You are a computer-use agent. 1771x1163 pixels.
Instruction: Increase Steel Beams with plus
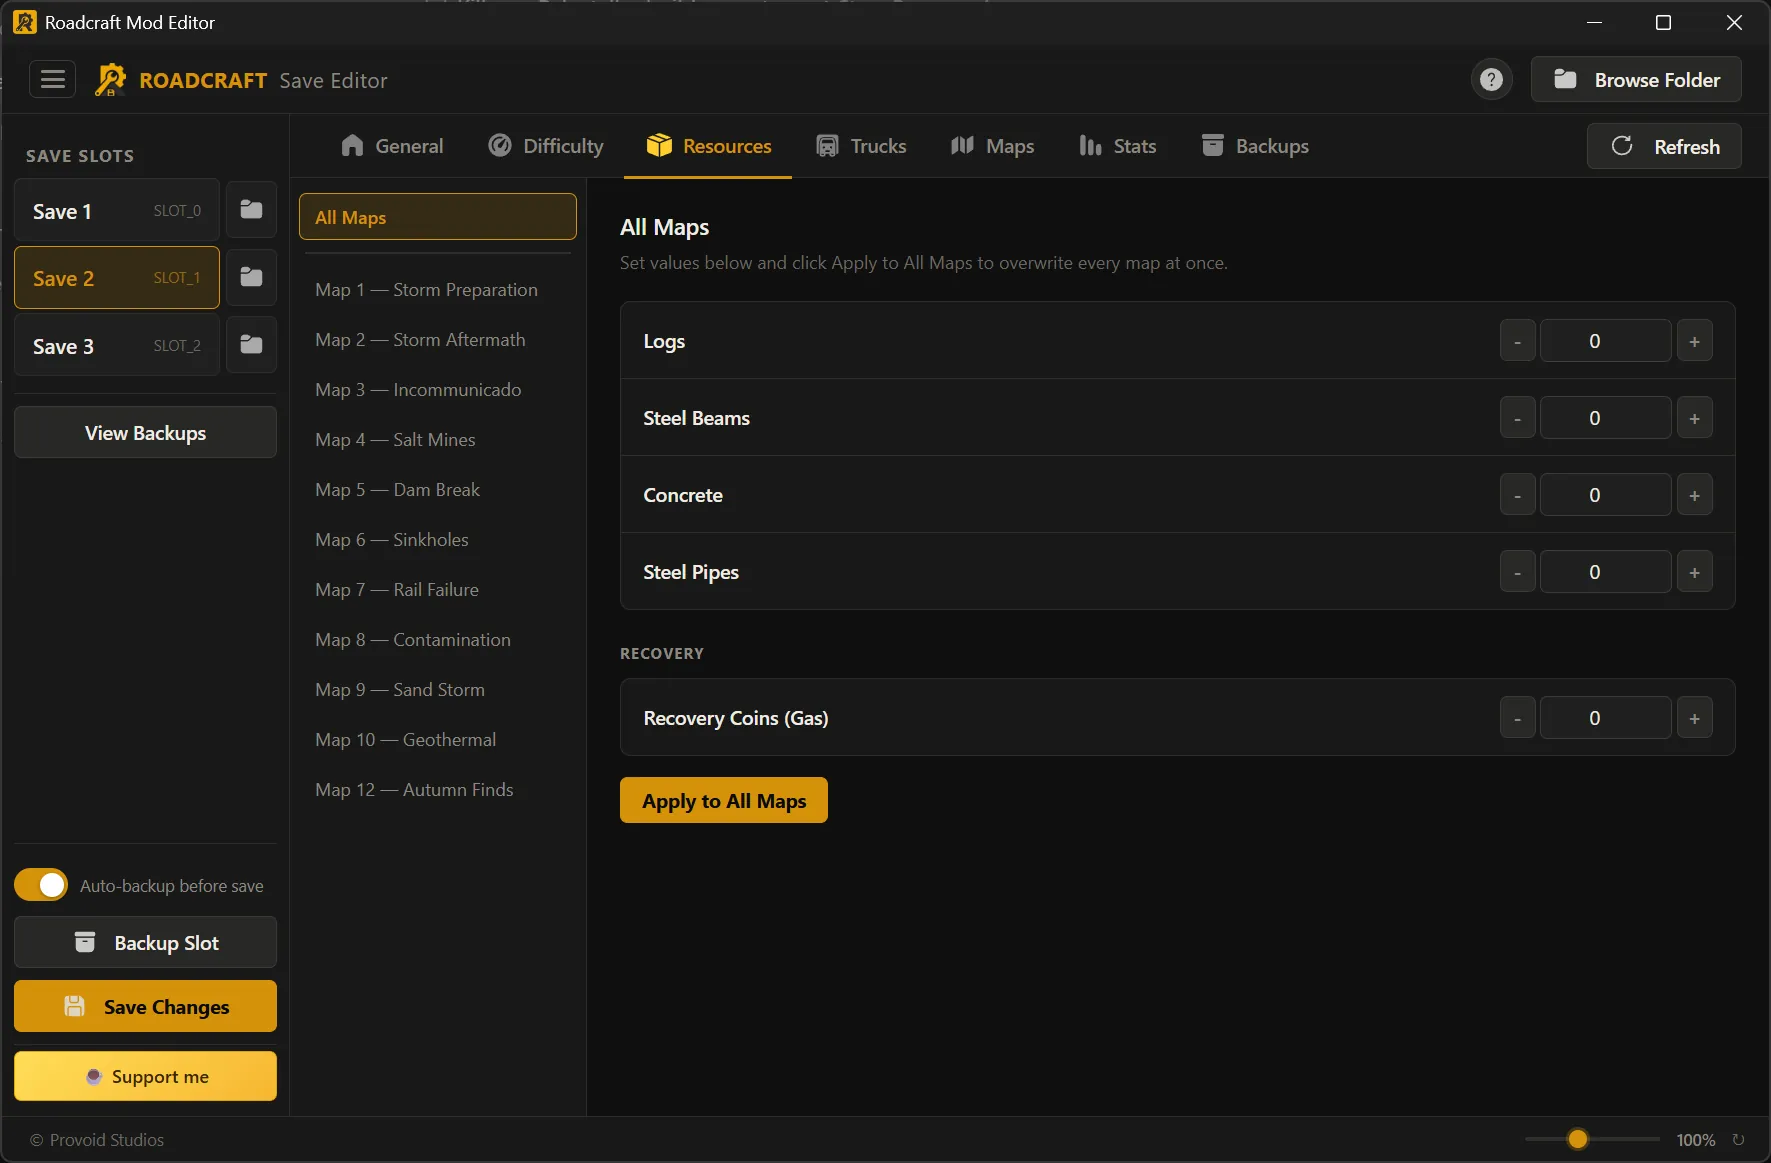coord(1694,418)
